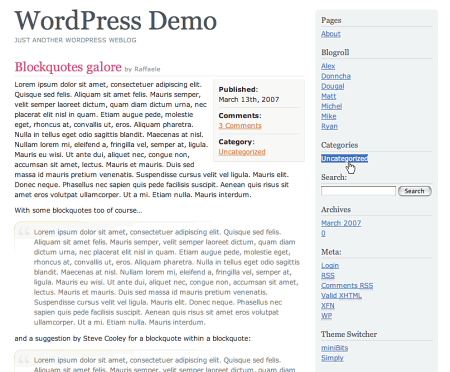Click the Steve Cooley suggestion sentence

132,338
